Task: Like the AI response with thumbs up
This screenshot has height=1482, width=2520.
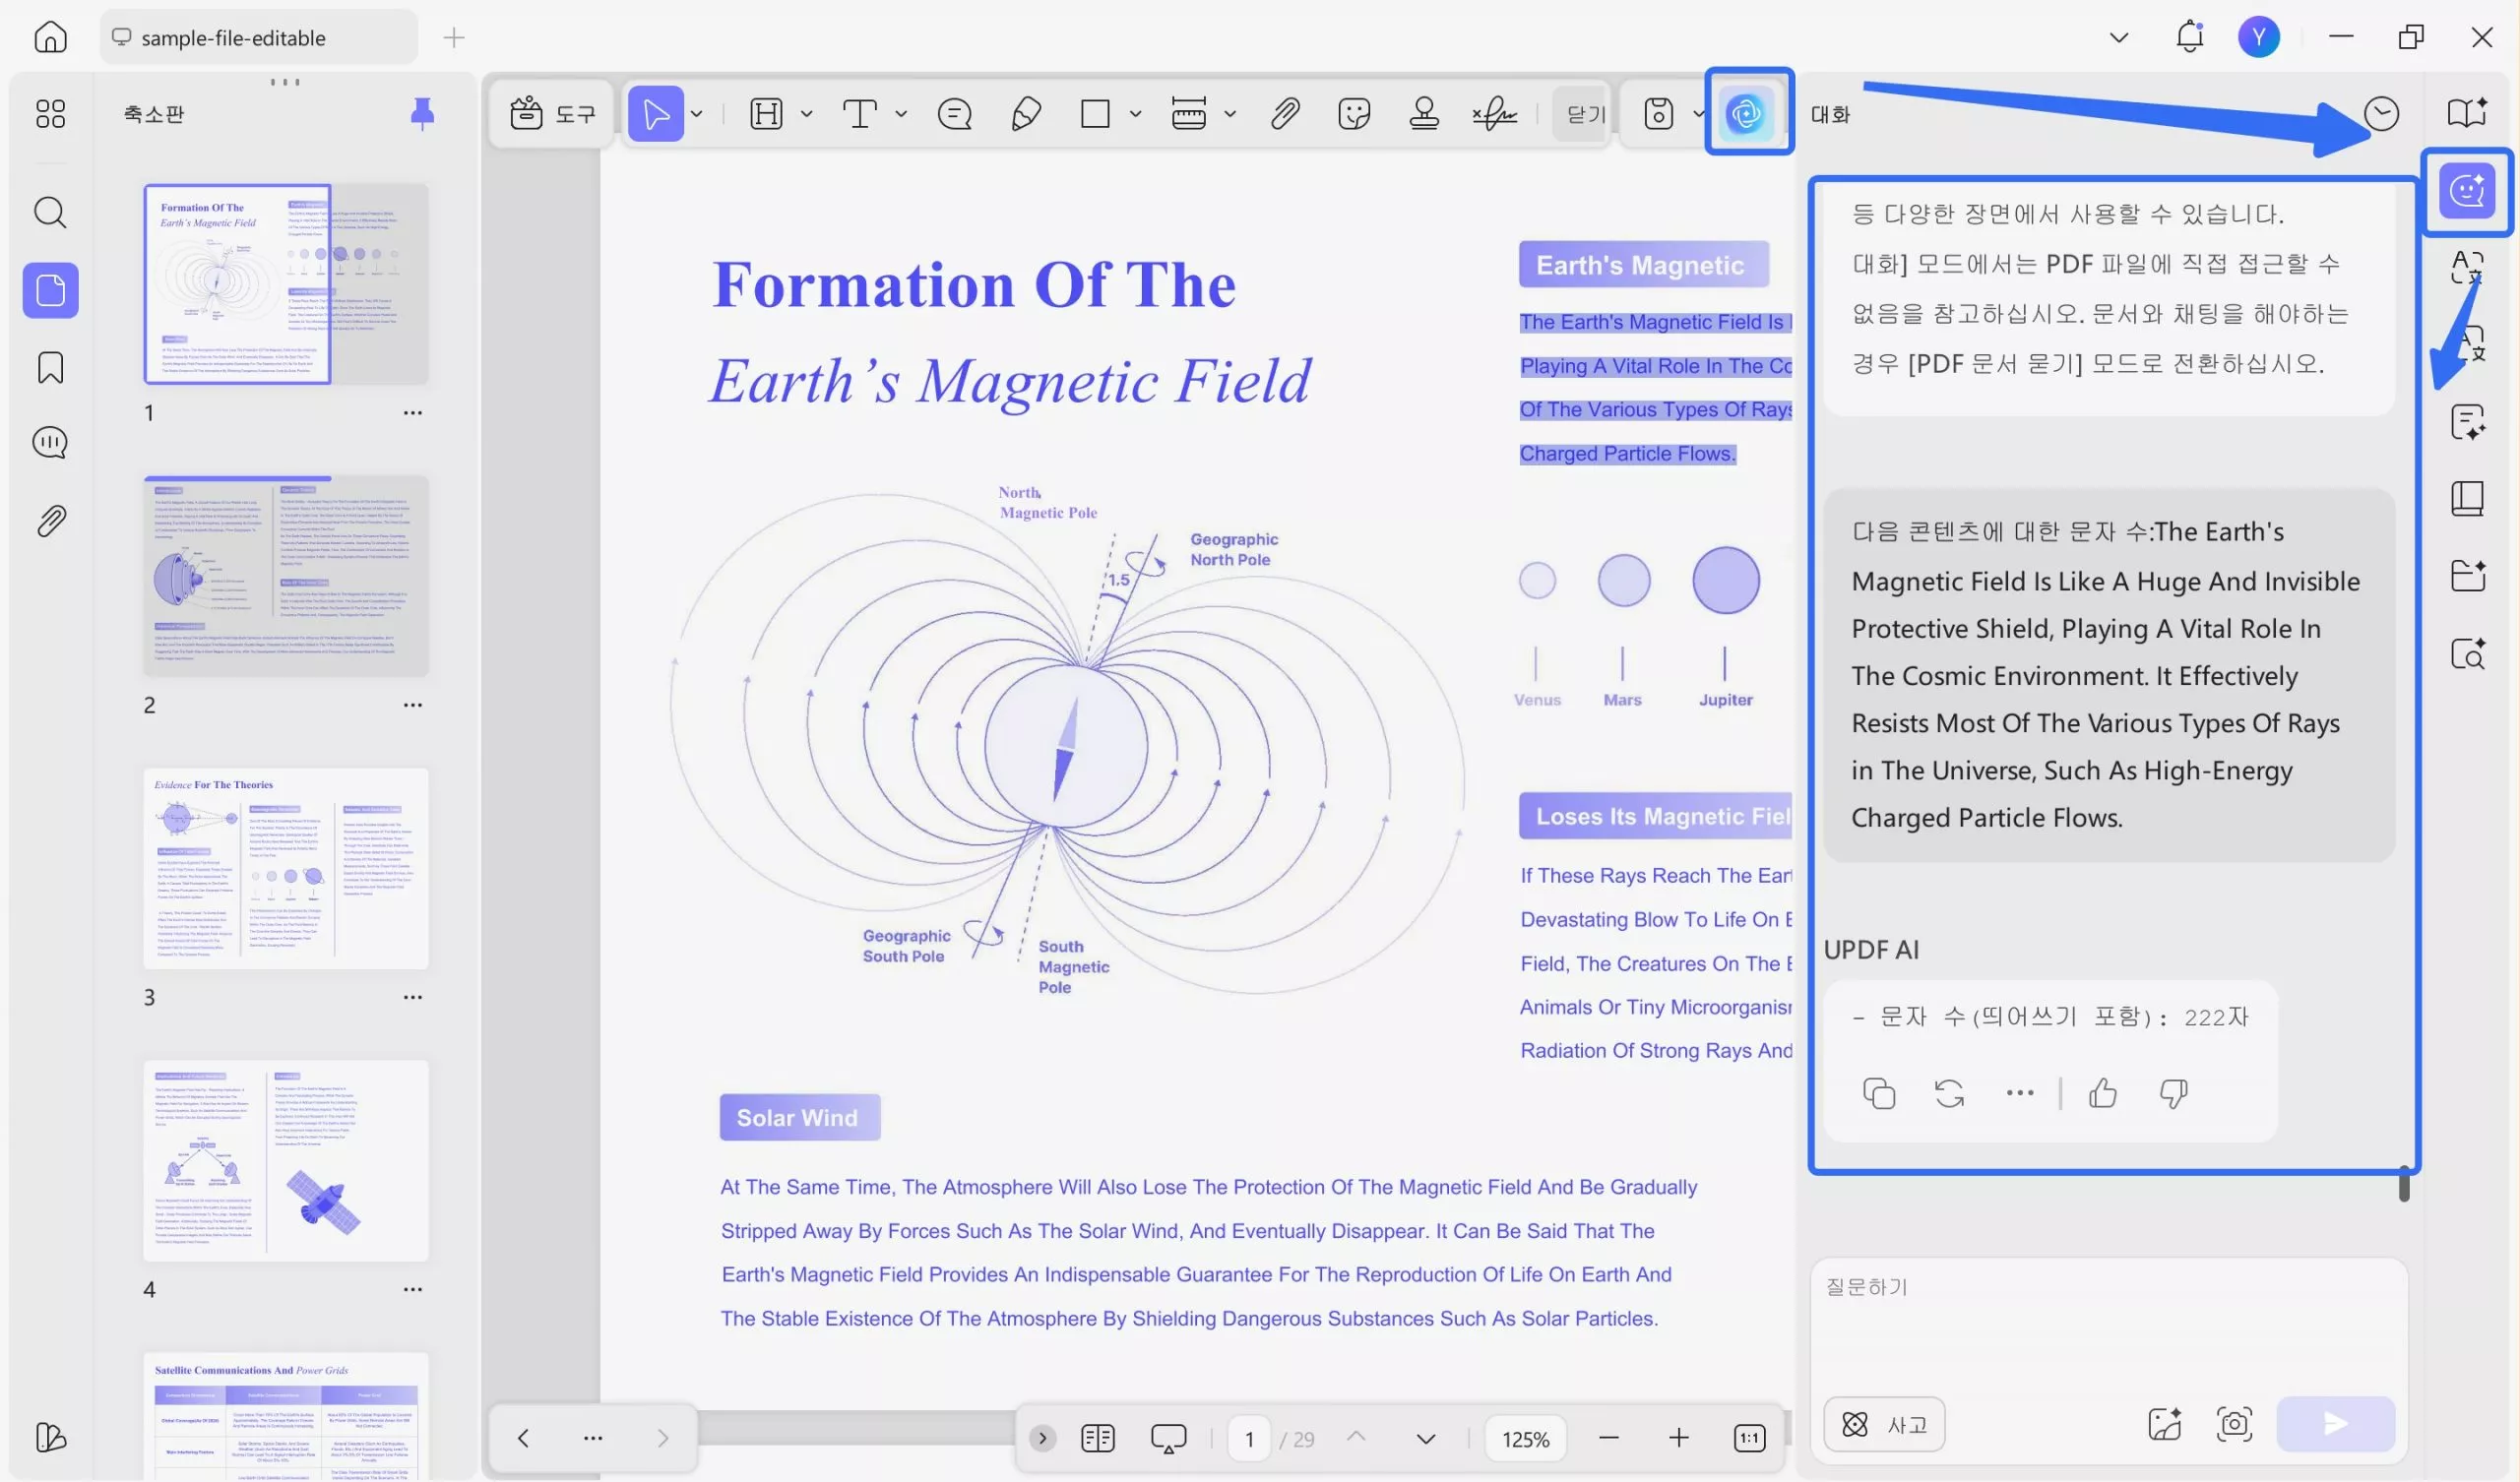Action: [x=2102, y=1093]
